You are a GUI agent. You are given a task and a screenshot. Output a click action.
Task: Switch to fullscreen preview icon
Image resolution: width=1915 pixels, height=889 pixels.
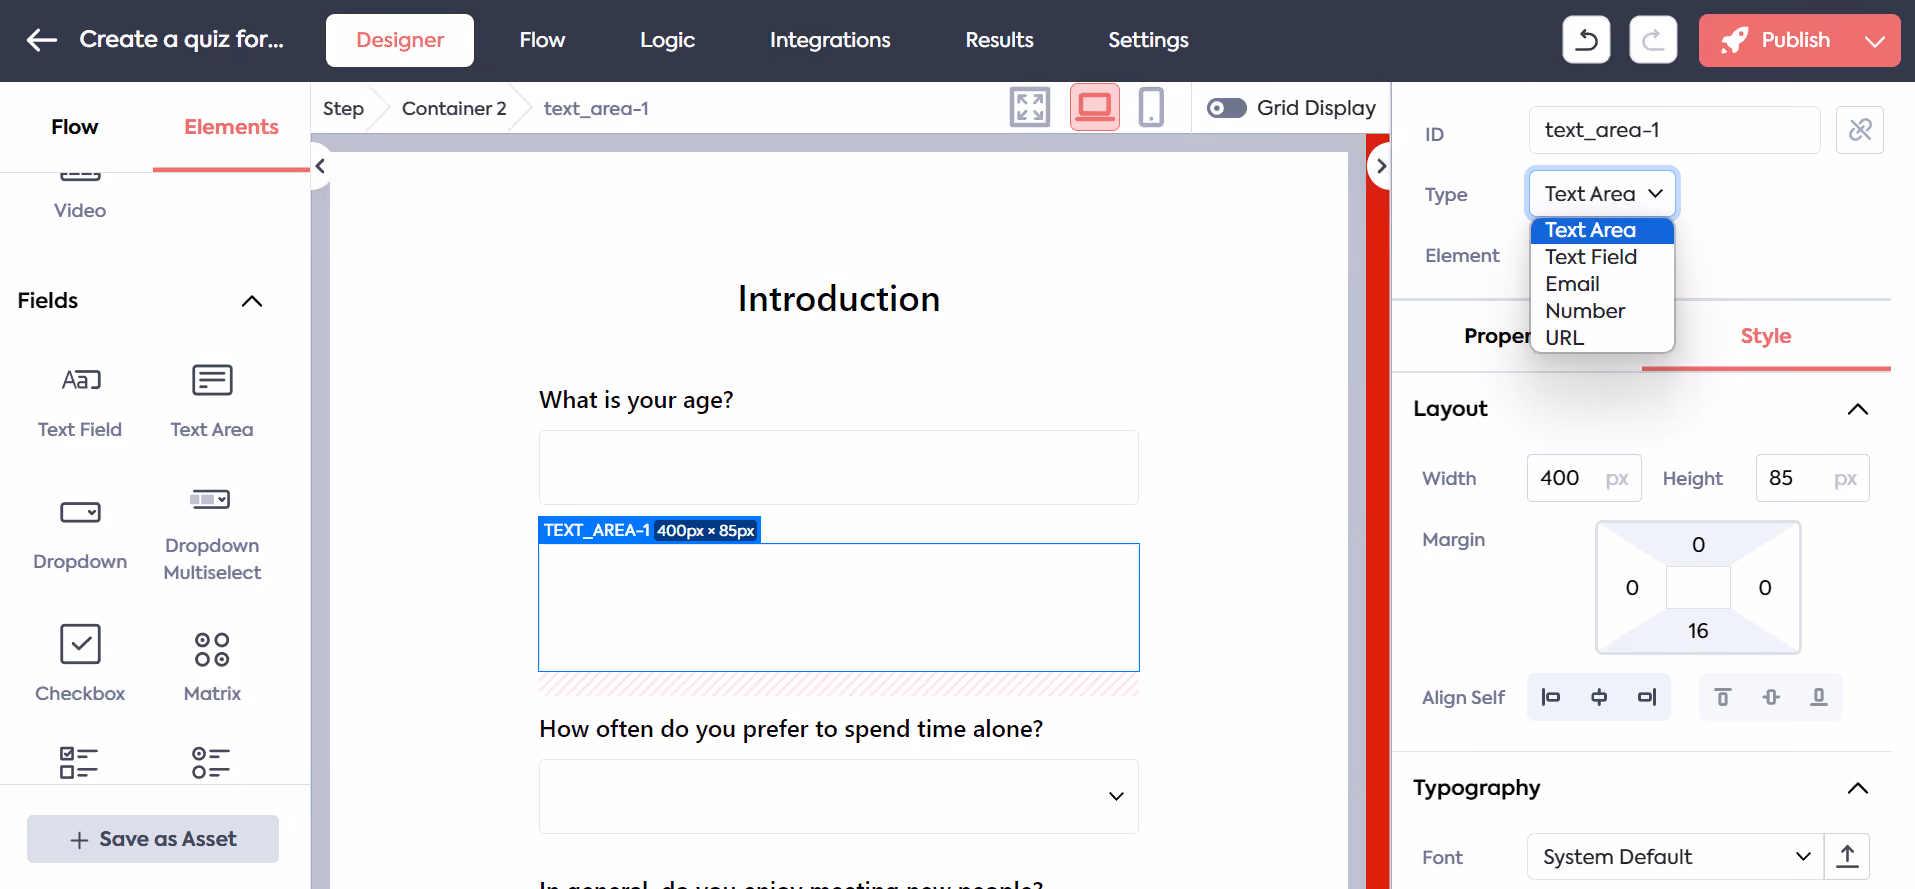pyautogui.click(x=1030, y=107)
